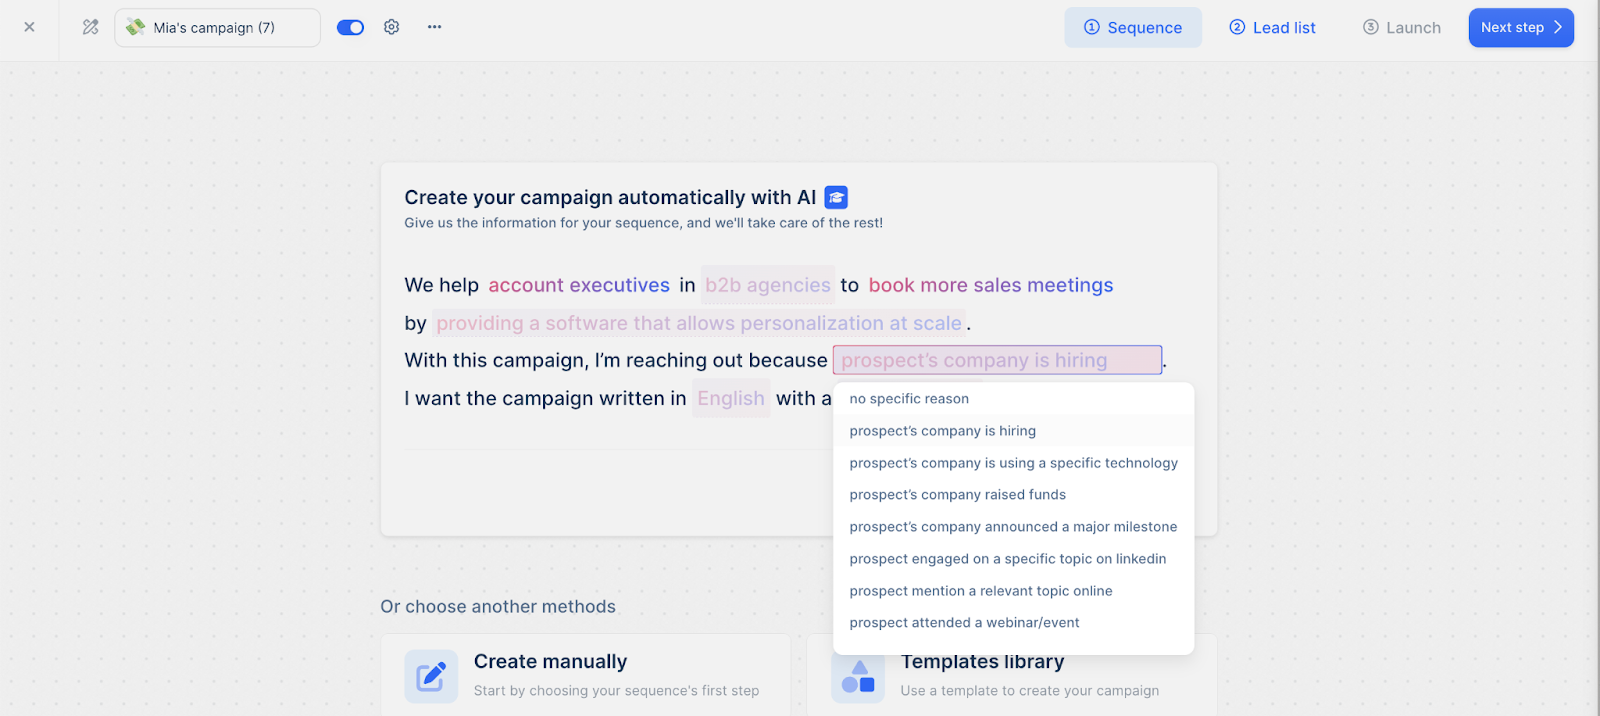
Task: Click the Templates library shapes icon
Action: tap(858, 676)
